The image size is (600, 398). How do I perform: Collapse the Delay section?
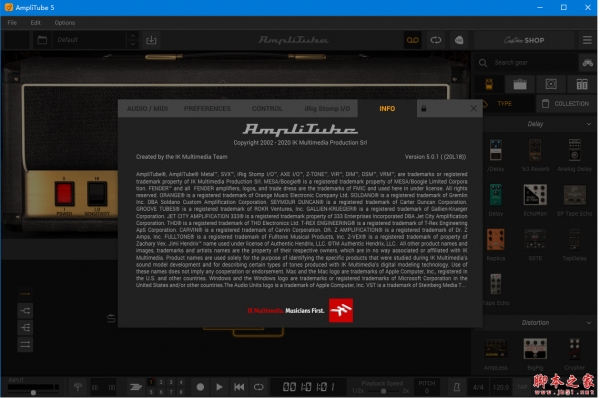(589, 124)
